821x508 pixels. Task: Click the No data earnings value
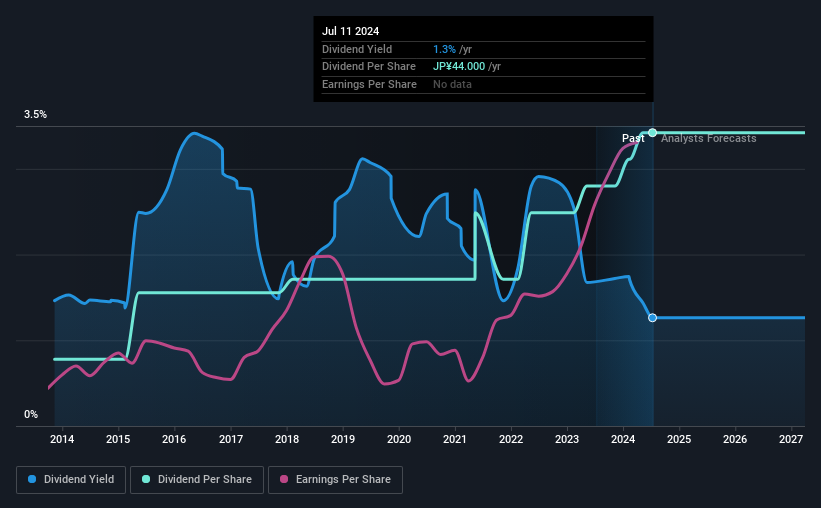[x=452, y=84]
